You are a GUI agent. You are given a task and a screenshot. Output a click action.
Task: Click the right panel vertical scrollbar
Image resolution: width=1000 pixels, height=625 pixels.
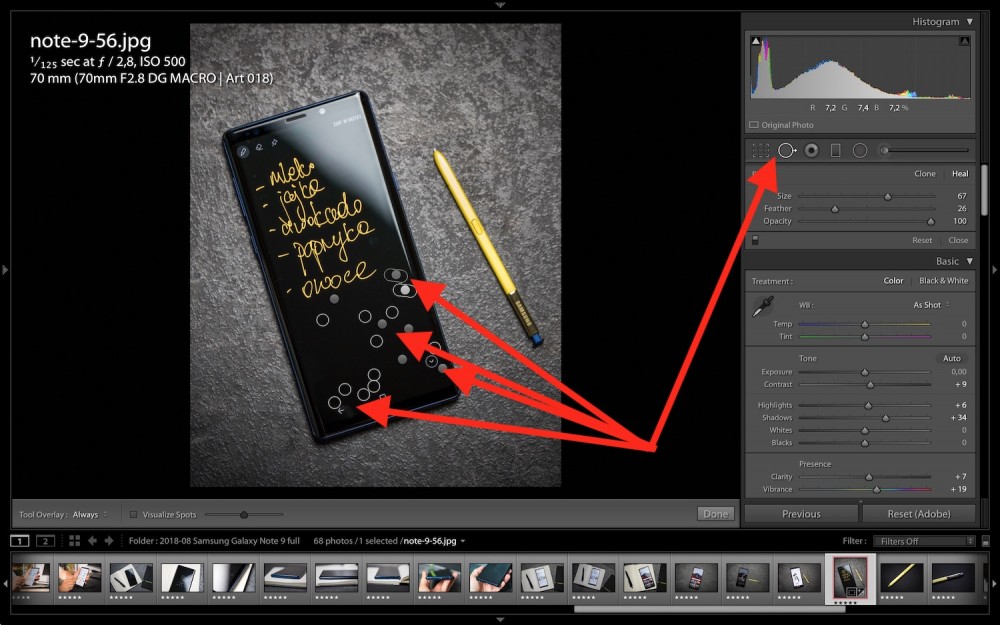(985, 190)
